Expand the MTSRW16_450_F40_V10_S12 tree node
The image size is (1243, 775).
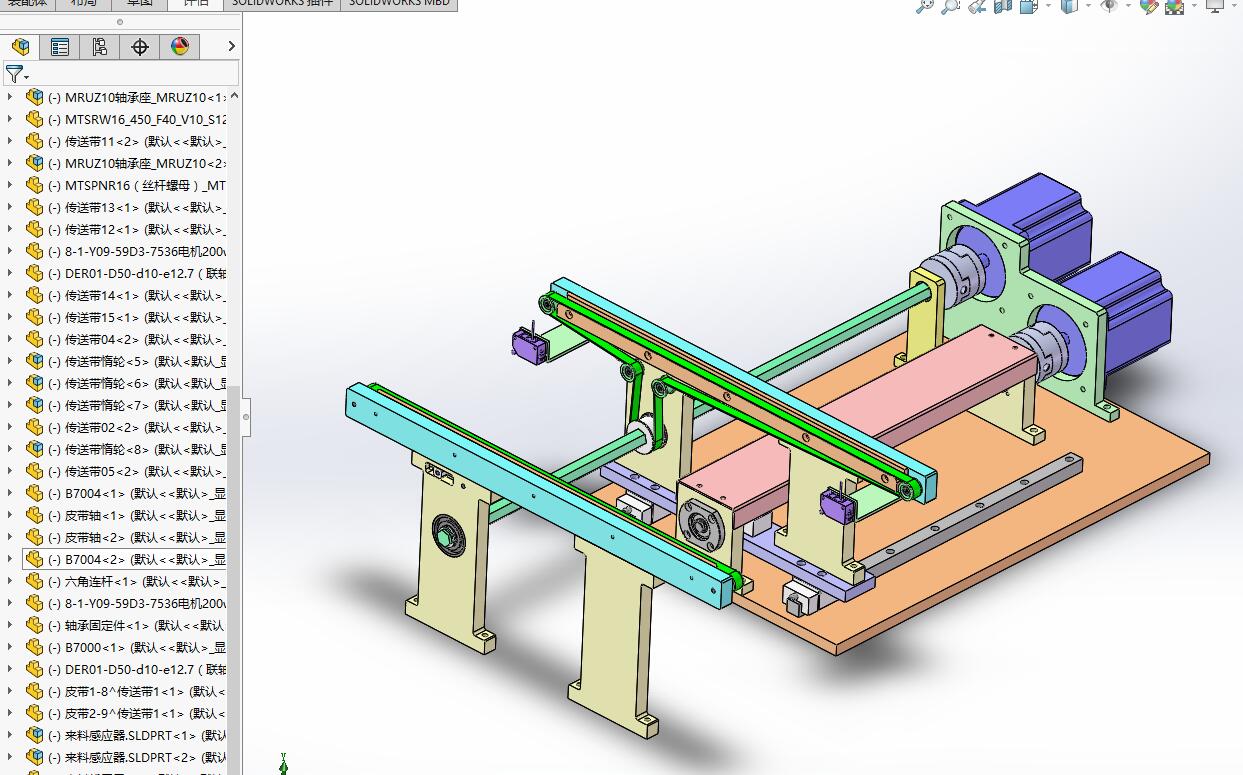(10, 119)
